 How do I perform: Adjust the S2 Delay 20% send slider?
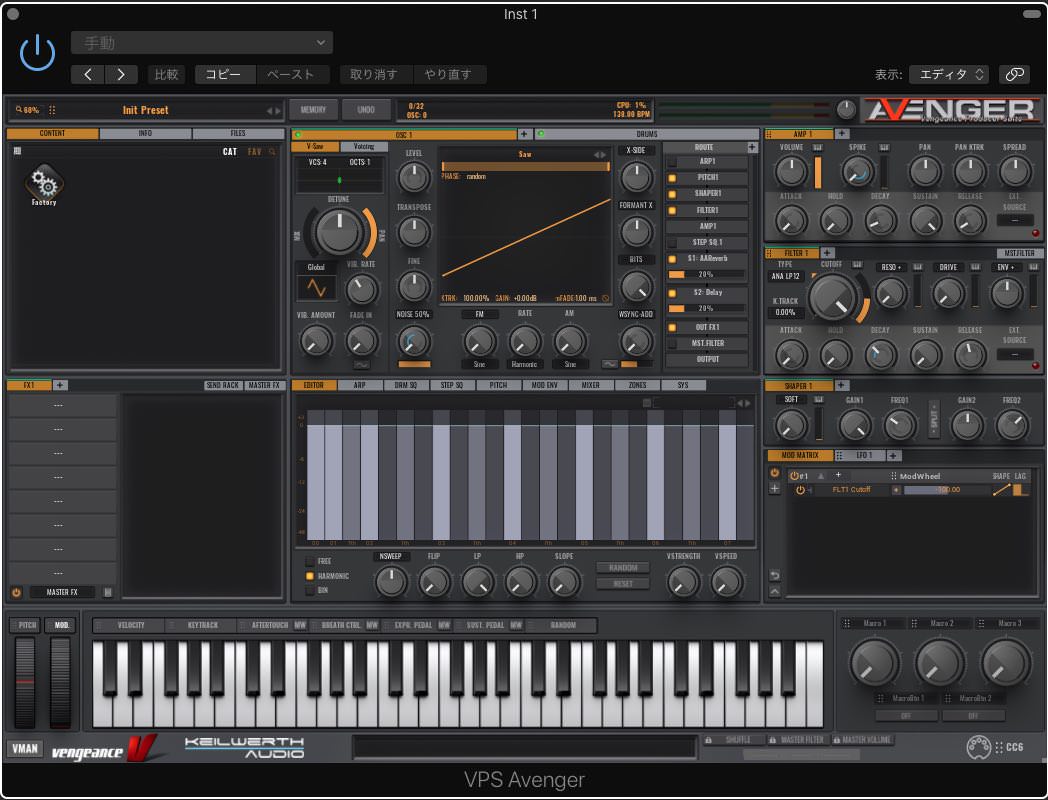(x=706, y=309)
